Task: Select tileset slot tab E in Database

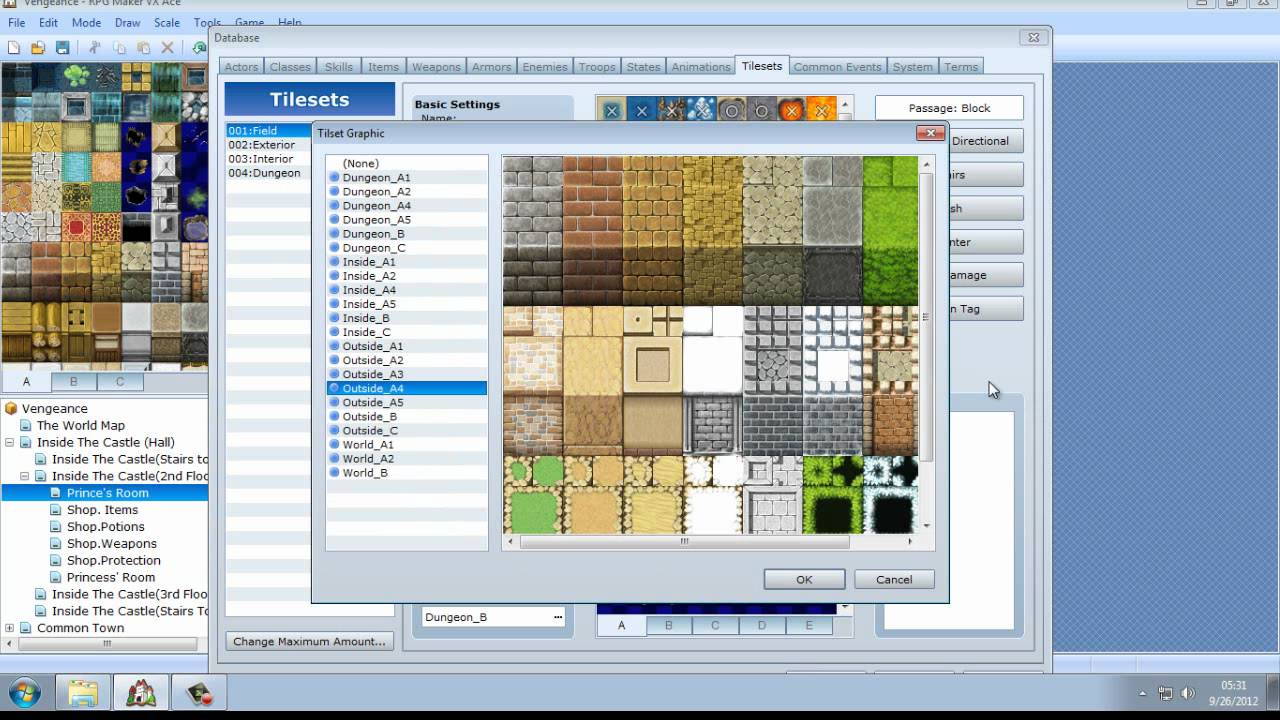Action: [x=808, y=625]
